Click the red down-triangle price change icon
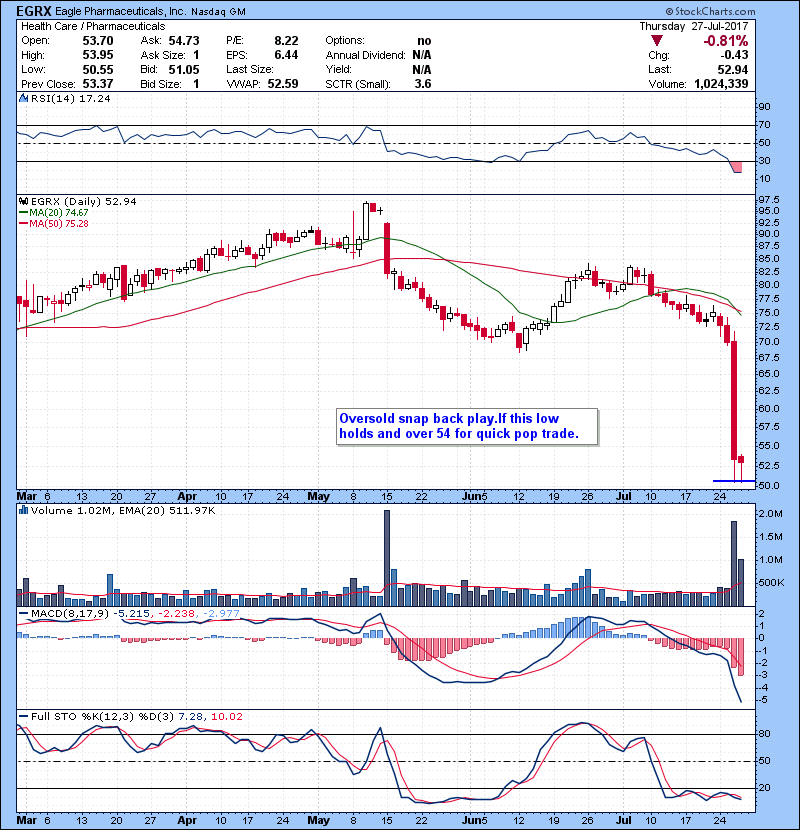800x830 pixels. coord(657,41)
